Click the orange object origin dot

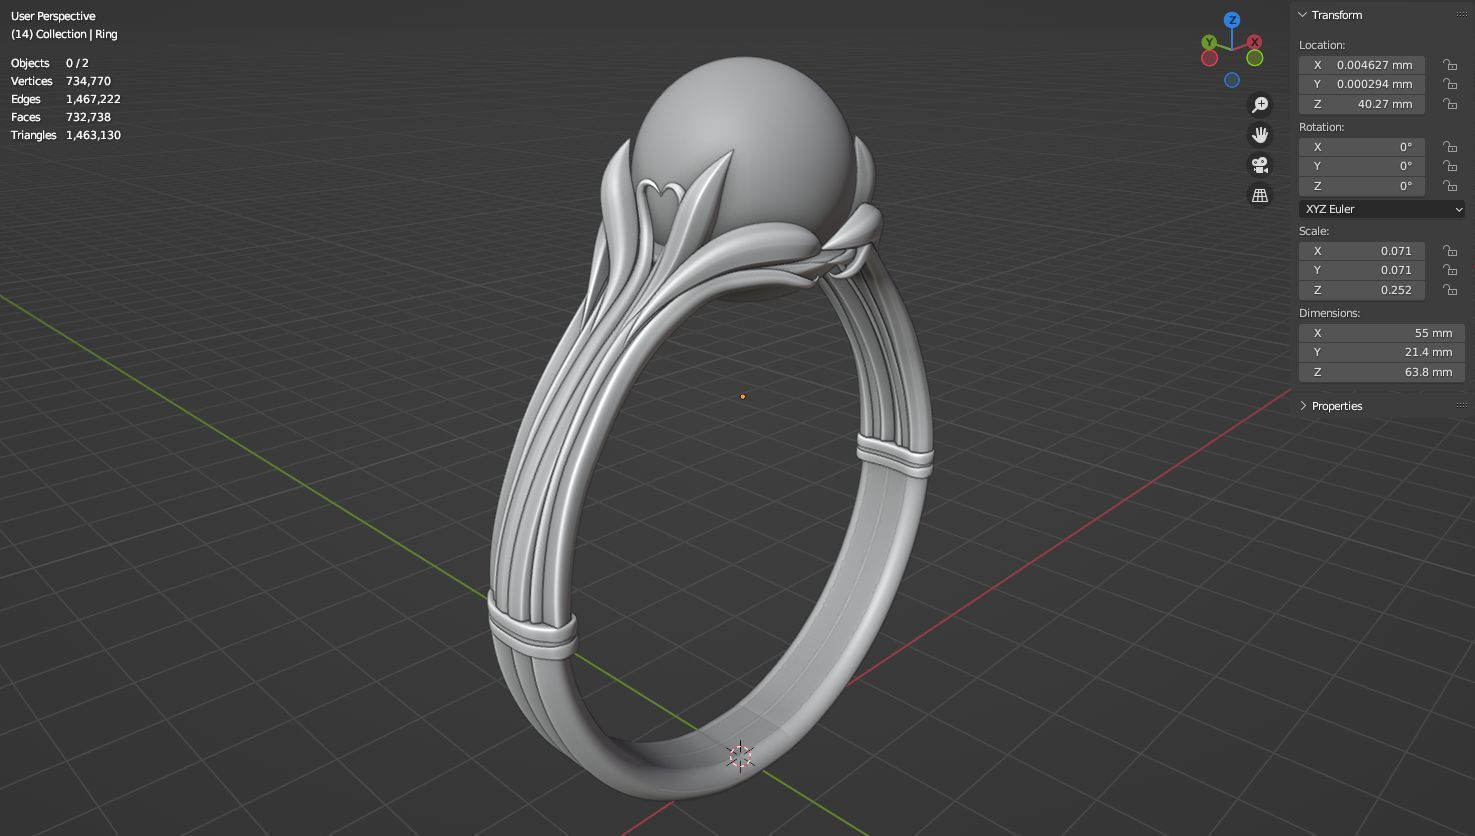[x=742, y=397]
